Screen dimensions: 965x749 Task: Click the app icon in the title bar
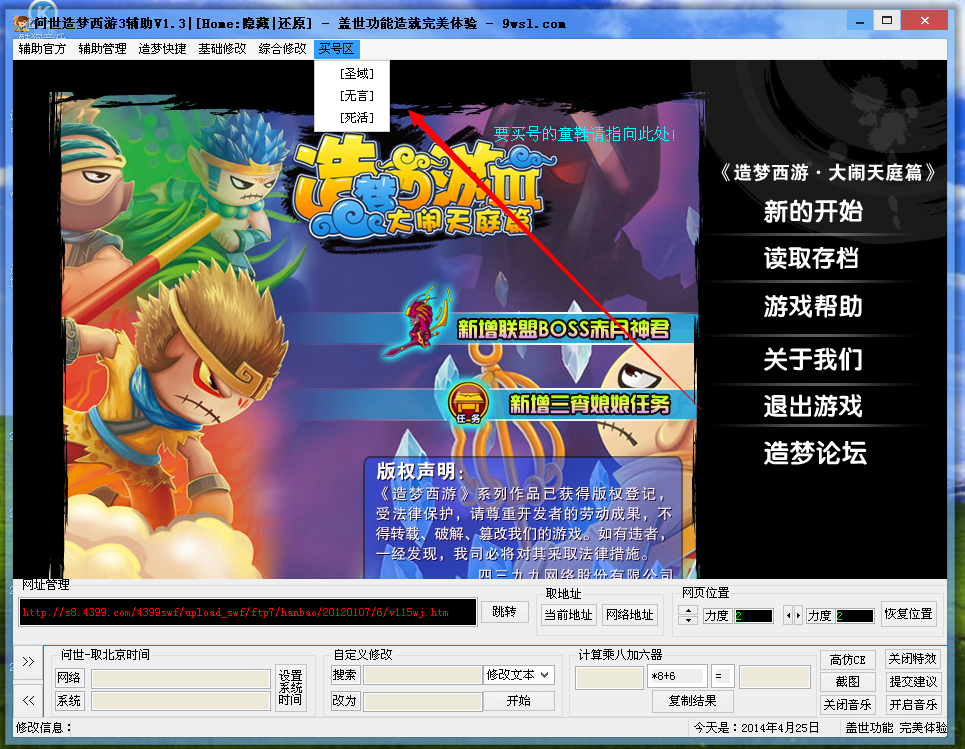tap(22, 24)
